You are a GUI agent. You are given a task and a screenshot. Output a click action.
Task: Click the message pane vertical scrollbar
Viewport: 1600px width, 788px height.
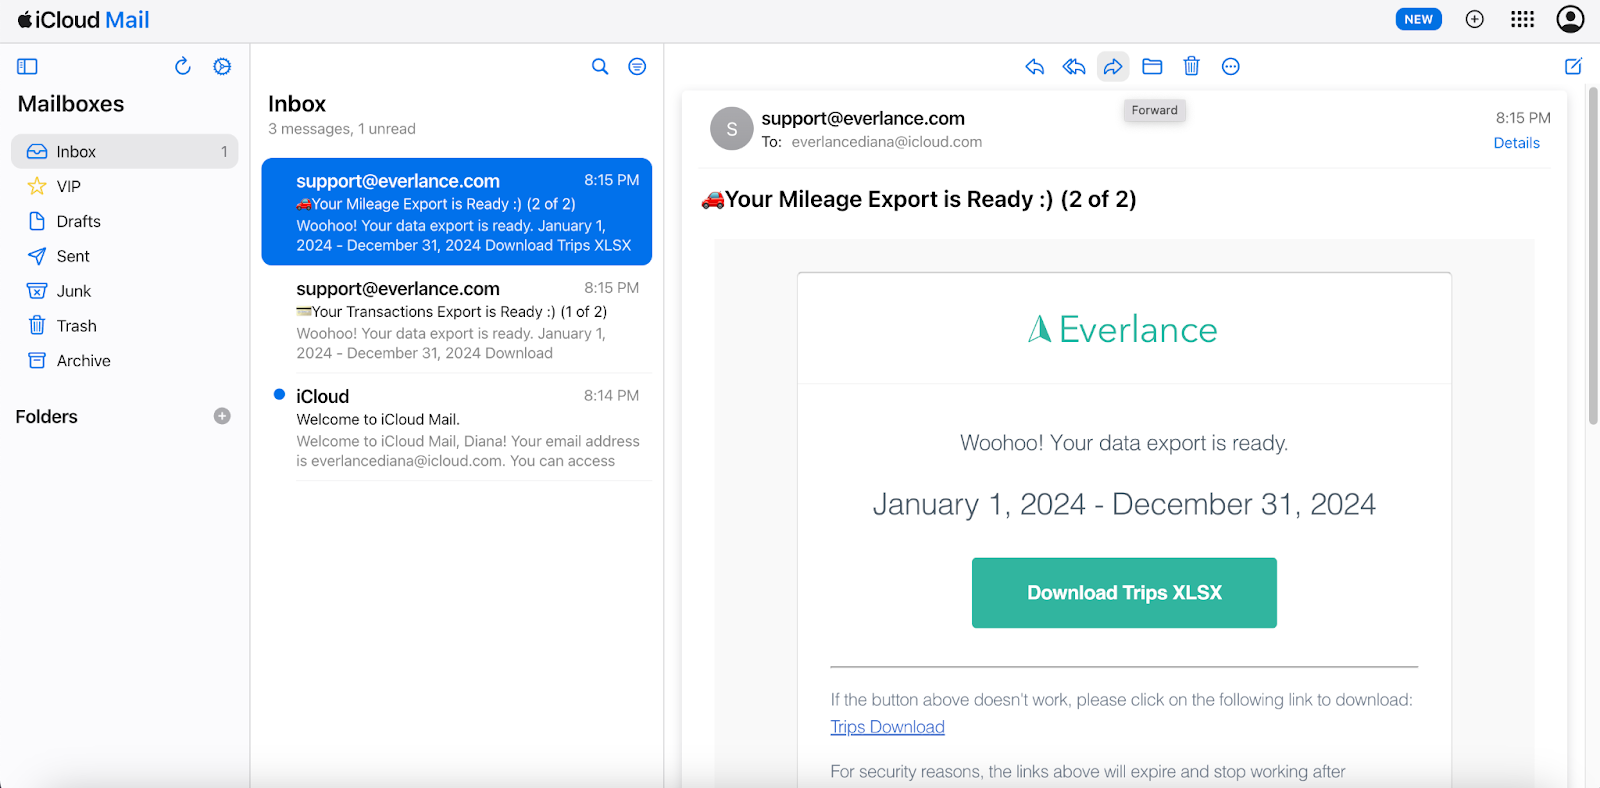(1593, 256)
